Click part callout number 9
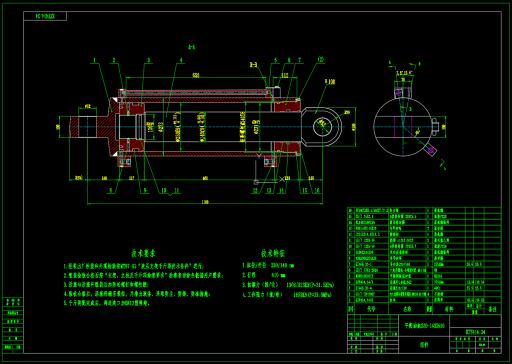 coord(145,191)
